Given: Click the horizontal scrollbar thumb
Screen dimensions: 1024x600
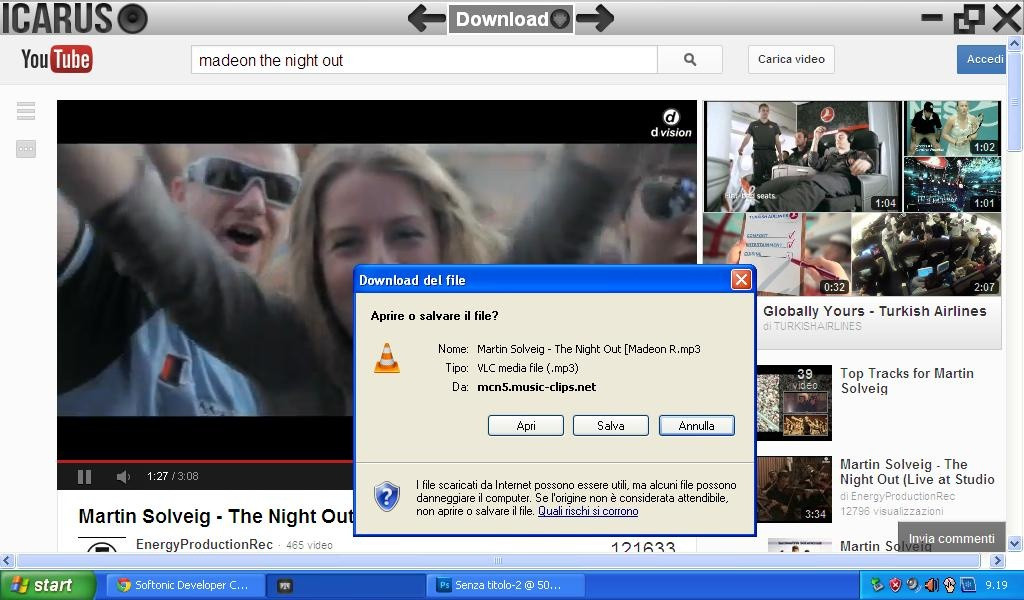Looking at the screenshot, I should point(498,560).
